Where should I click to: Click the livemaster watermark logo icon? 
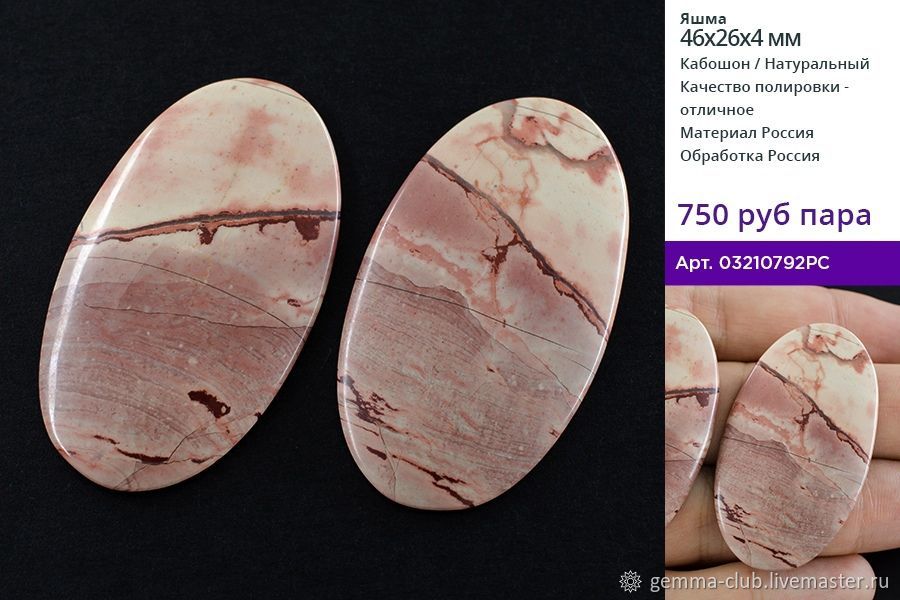[x=631, y=582]
